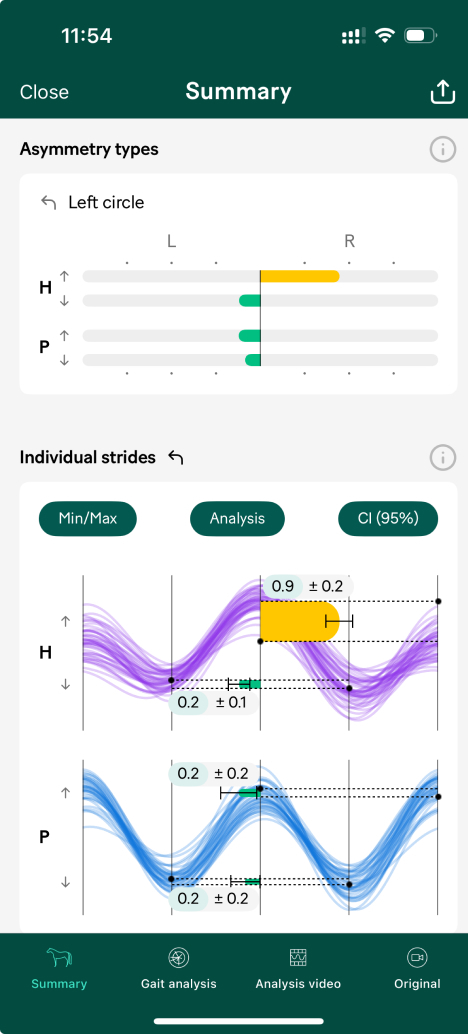Tap left-turn arrow beside Left circle

tap(48, 202)
